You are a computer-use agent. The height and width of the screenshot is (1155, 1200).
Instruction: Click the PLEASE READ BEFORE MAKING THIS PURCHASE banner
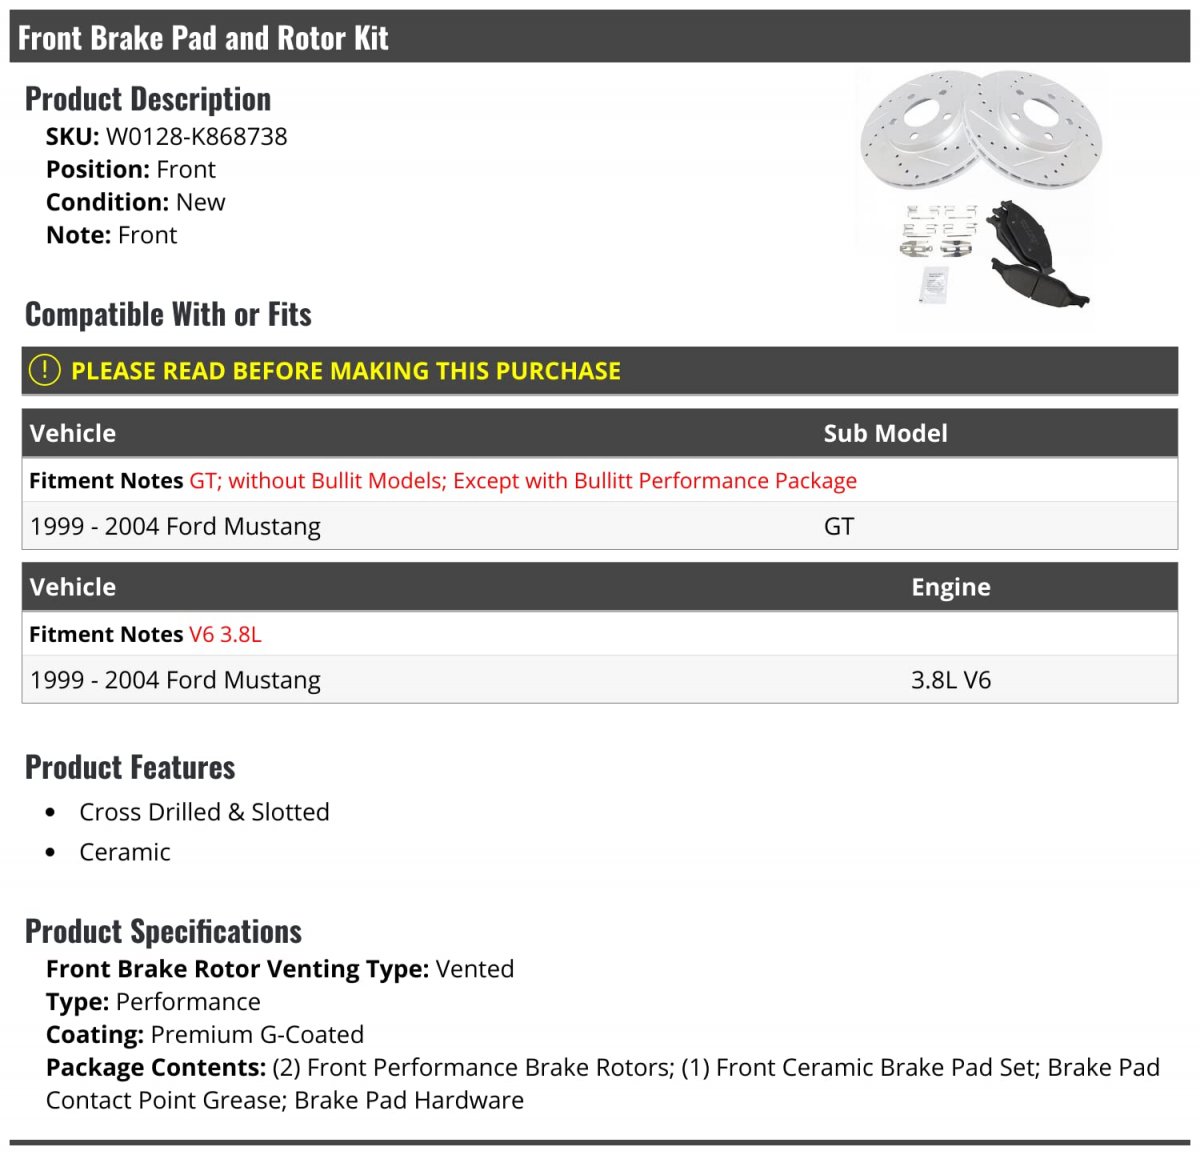point(600,371)
